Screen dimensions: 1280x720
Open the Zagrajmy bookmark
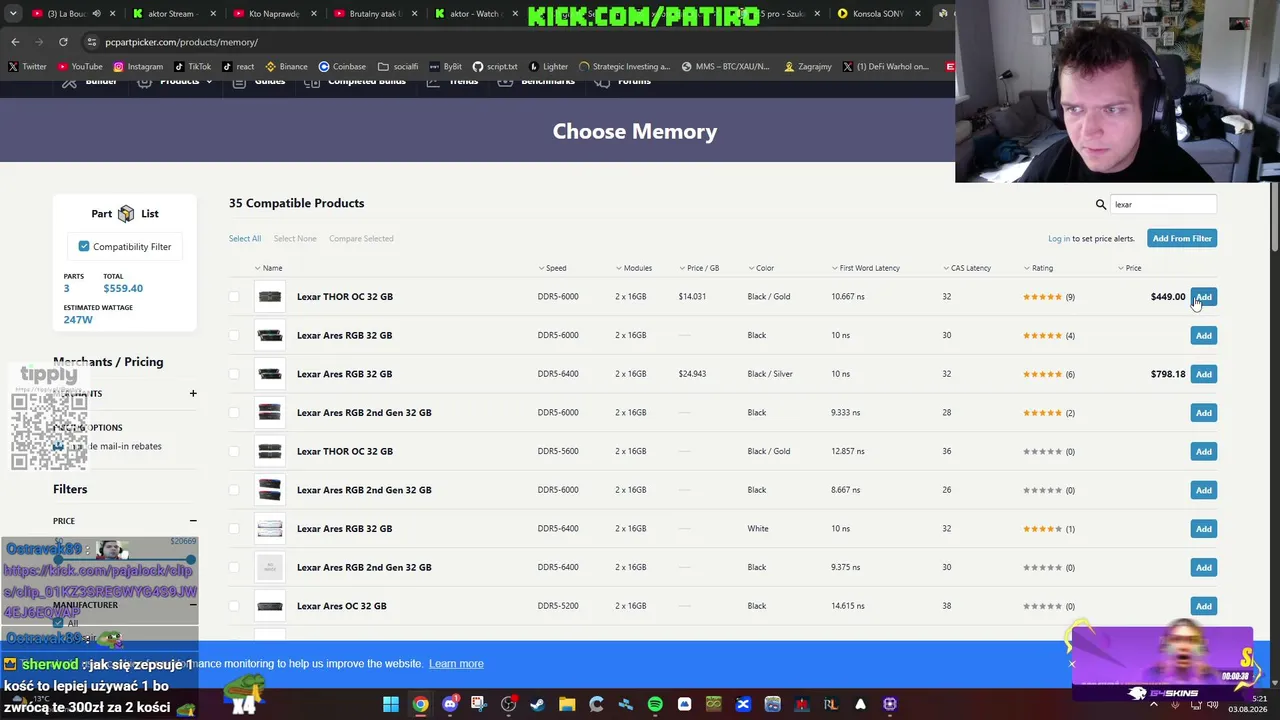[808, 67]
